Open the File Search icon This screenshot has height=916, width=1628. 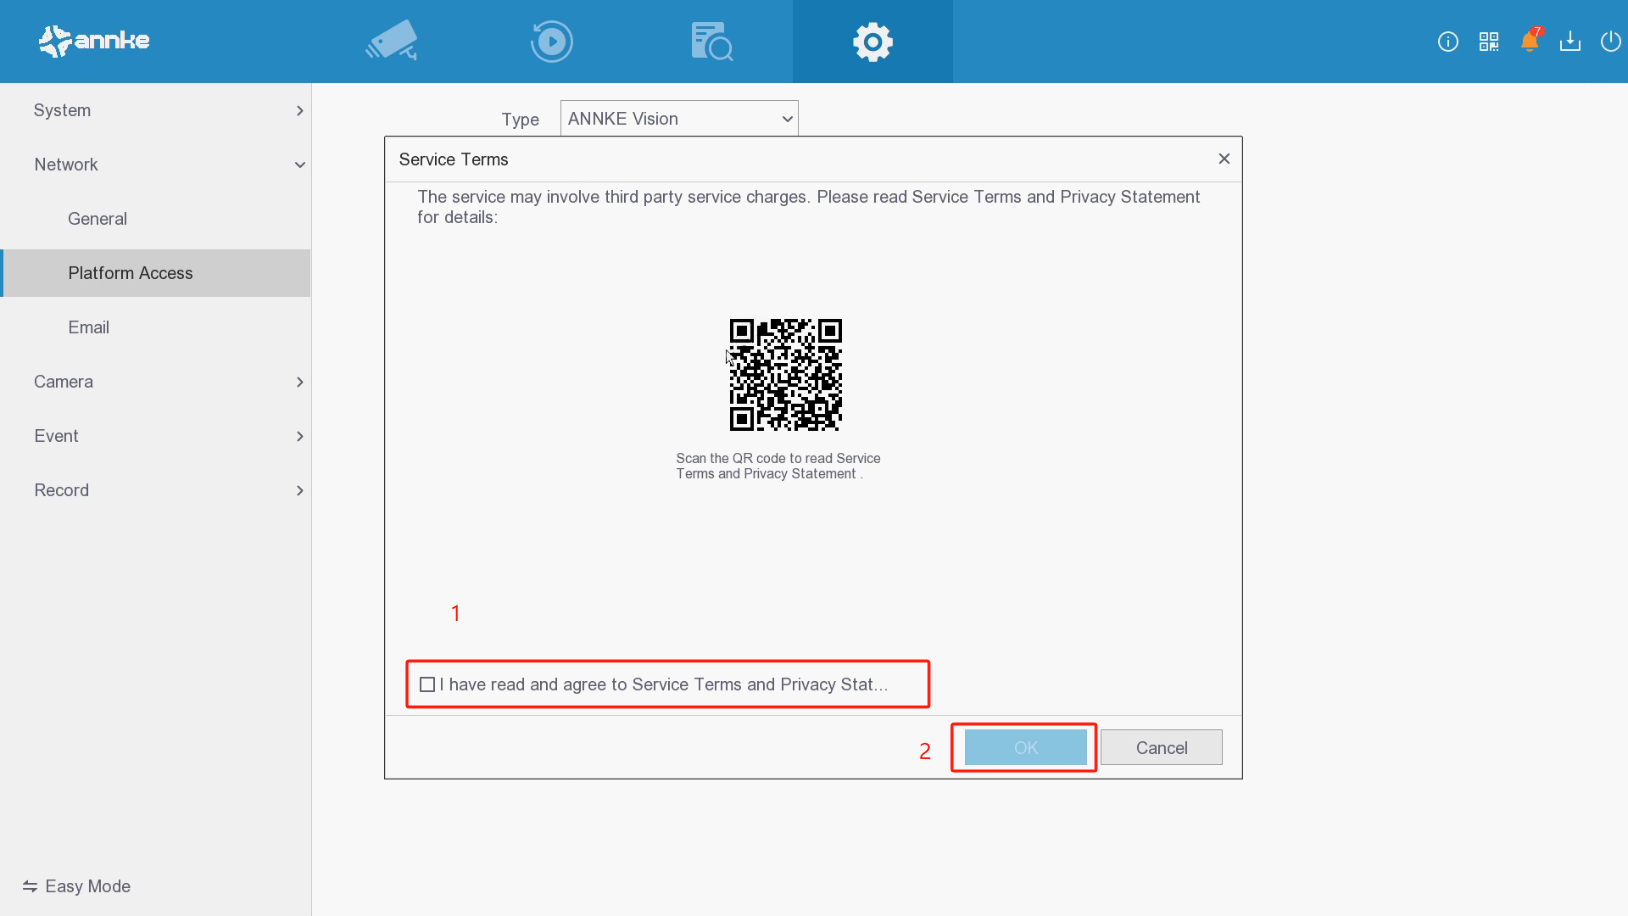[x=712, y=41]
